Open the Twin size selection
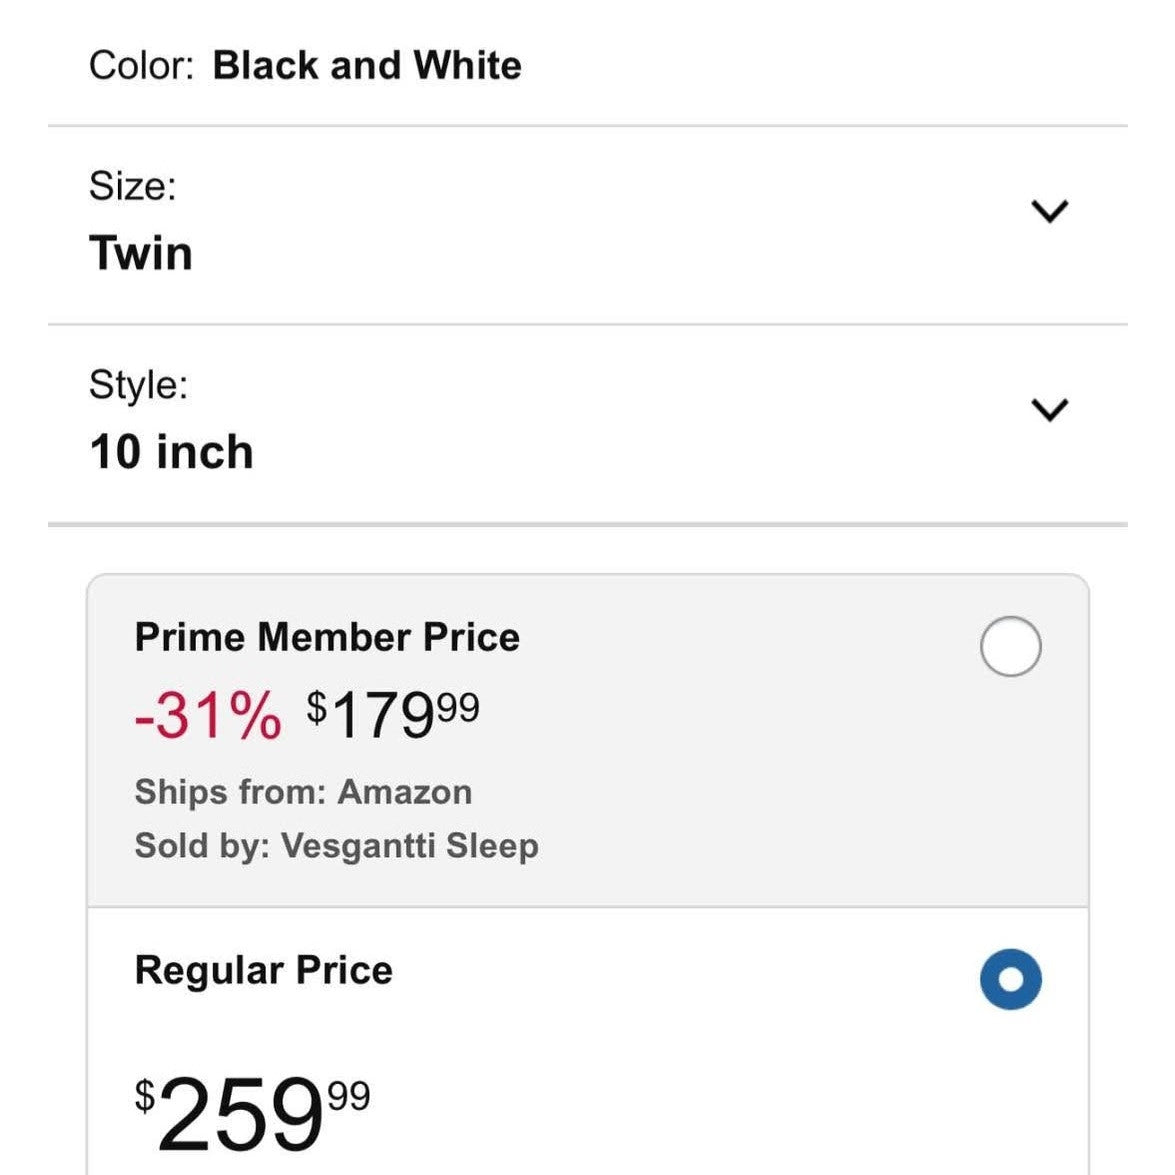1175x1175 pixels. coord(141,253)
